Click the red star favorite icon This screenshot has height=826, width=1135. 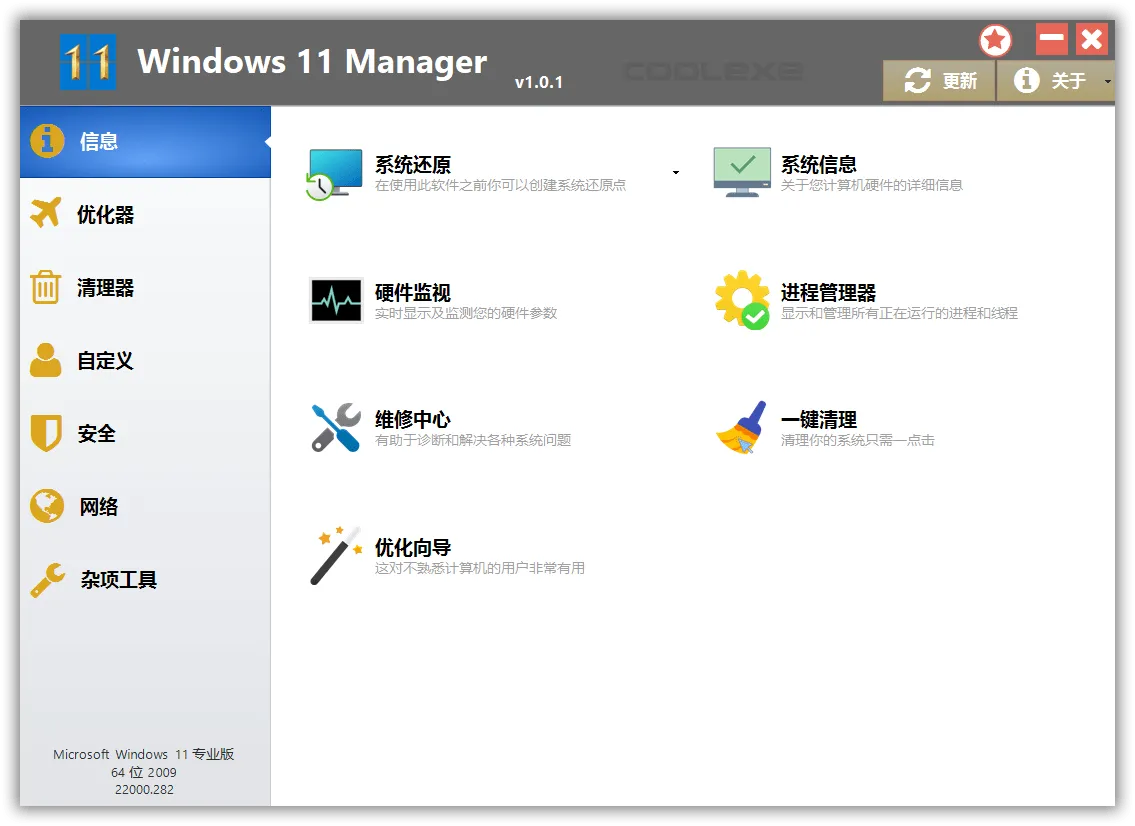point(995,41)
